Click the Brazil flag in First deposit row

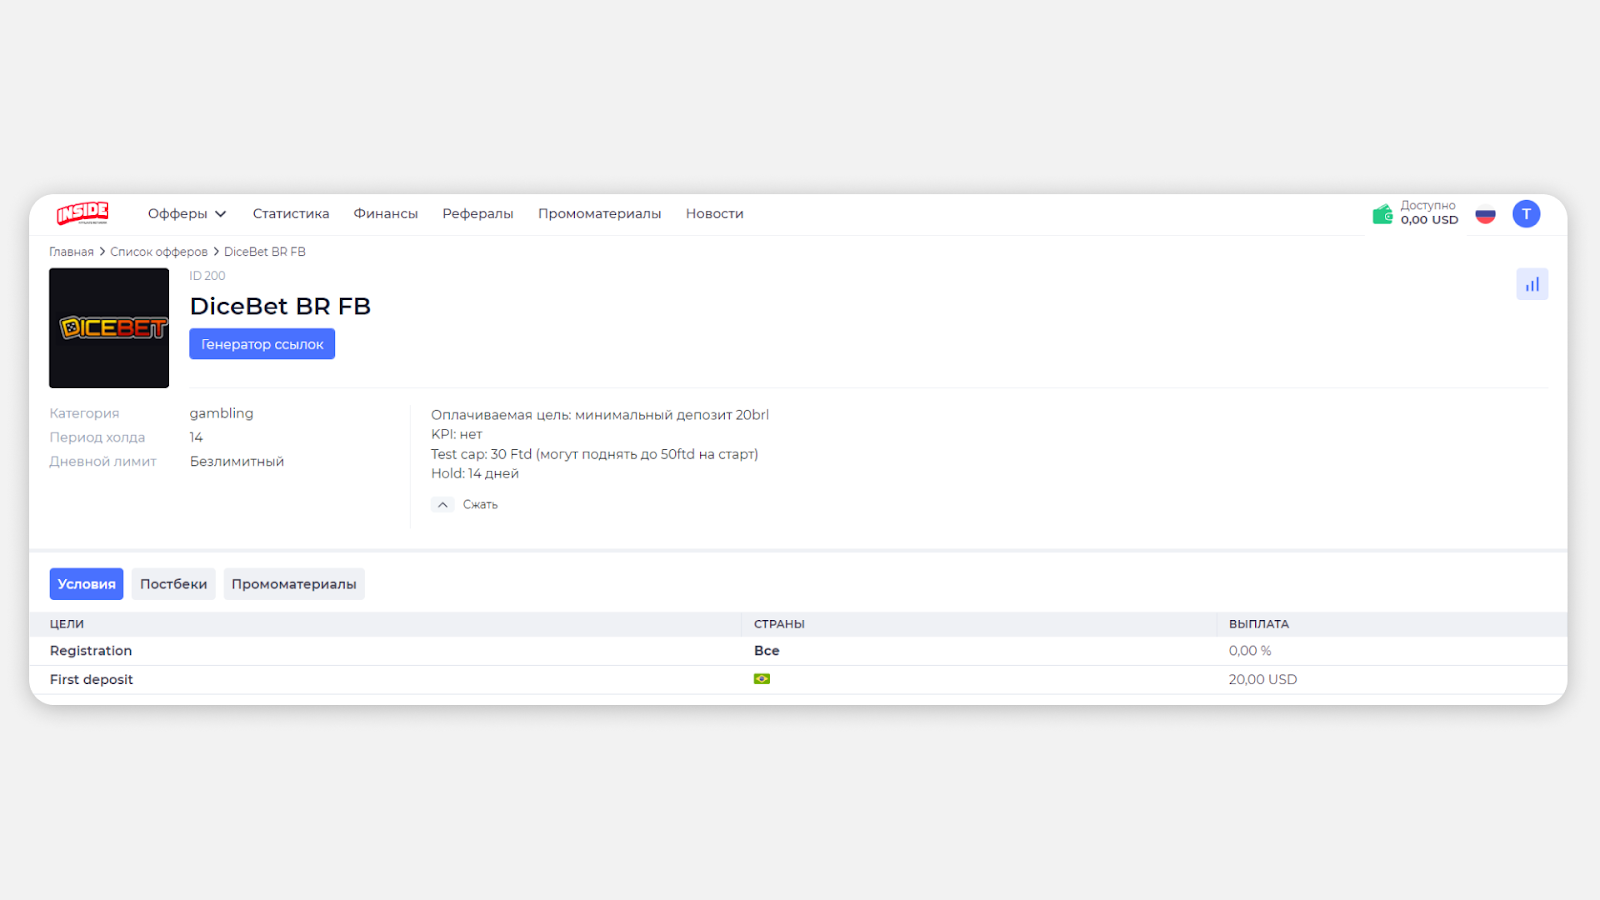pos(762,679)
